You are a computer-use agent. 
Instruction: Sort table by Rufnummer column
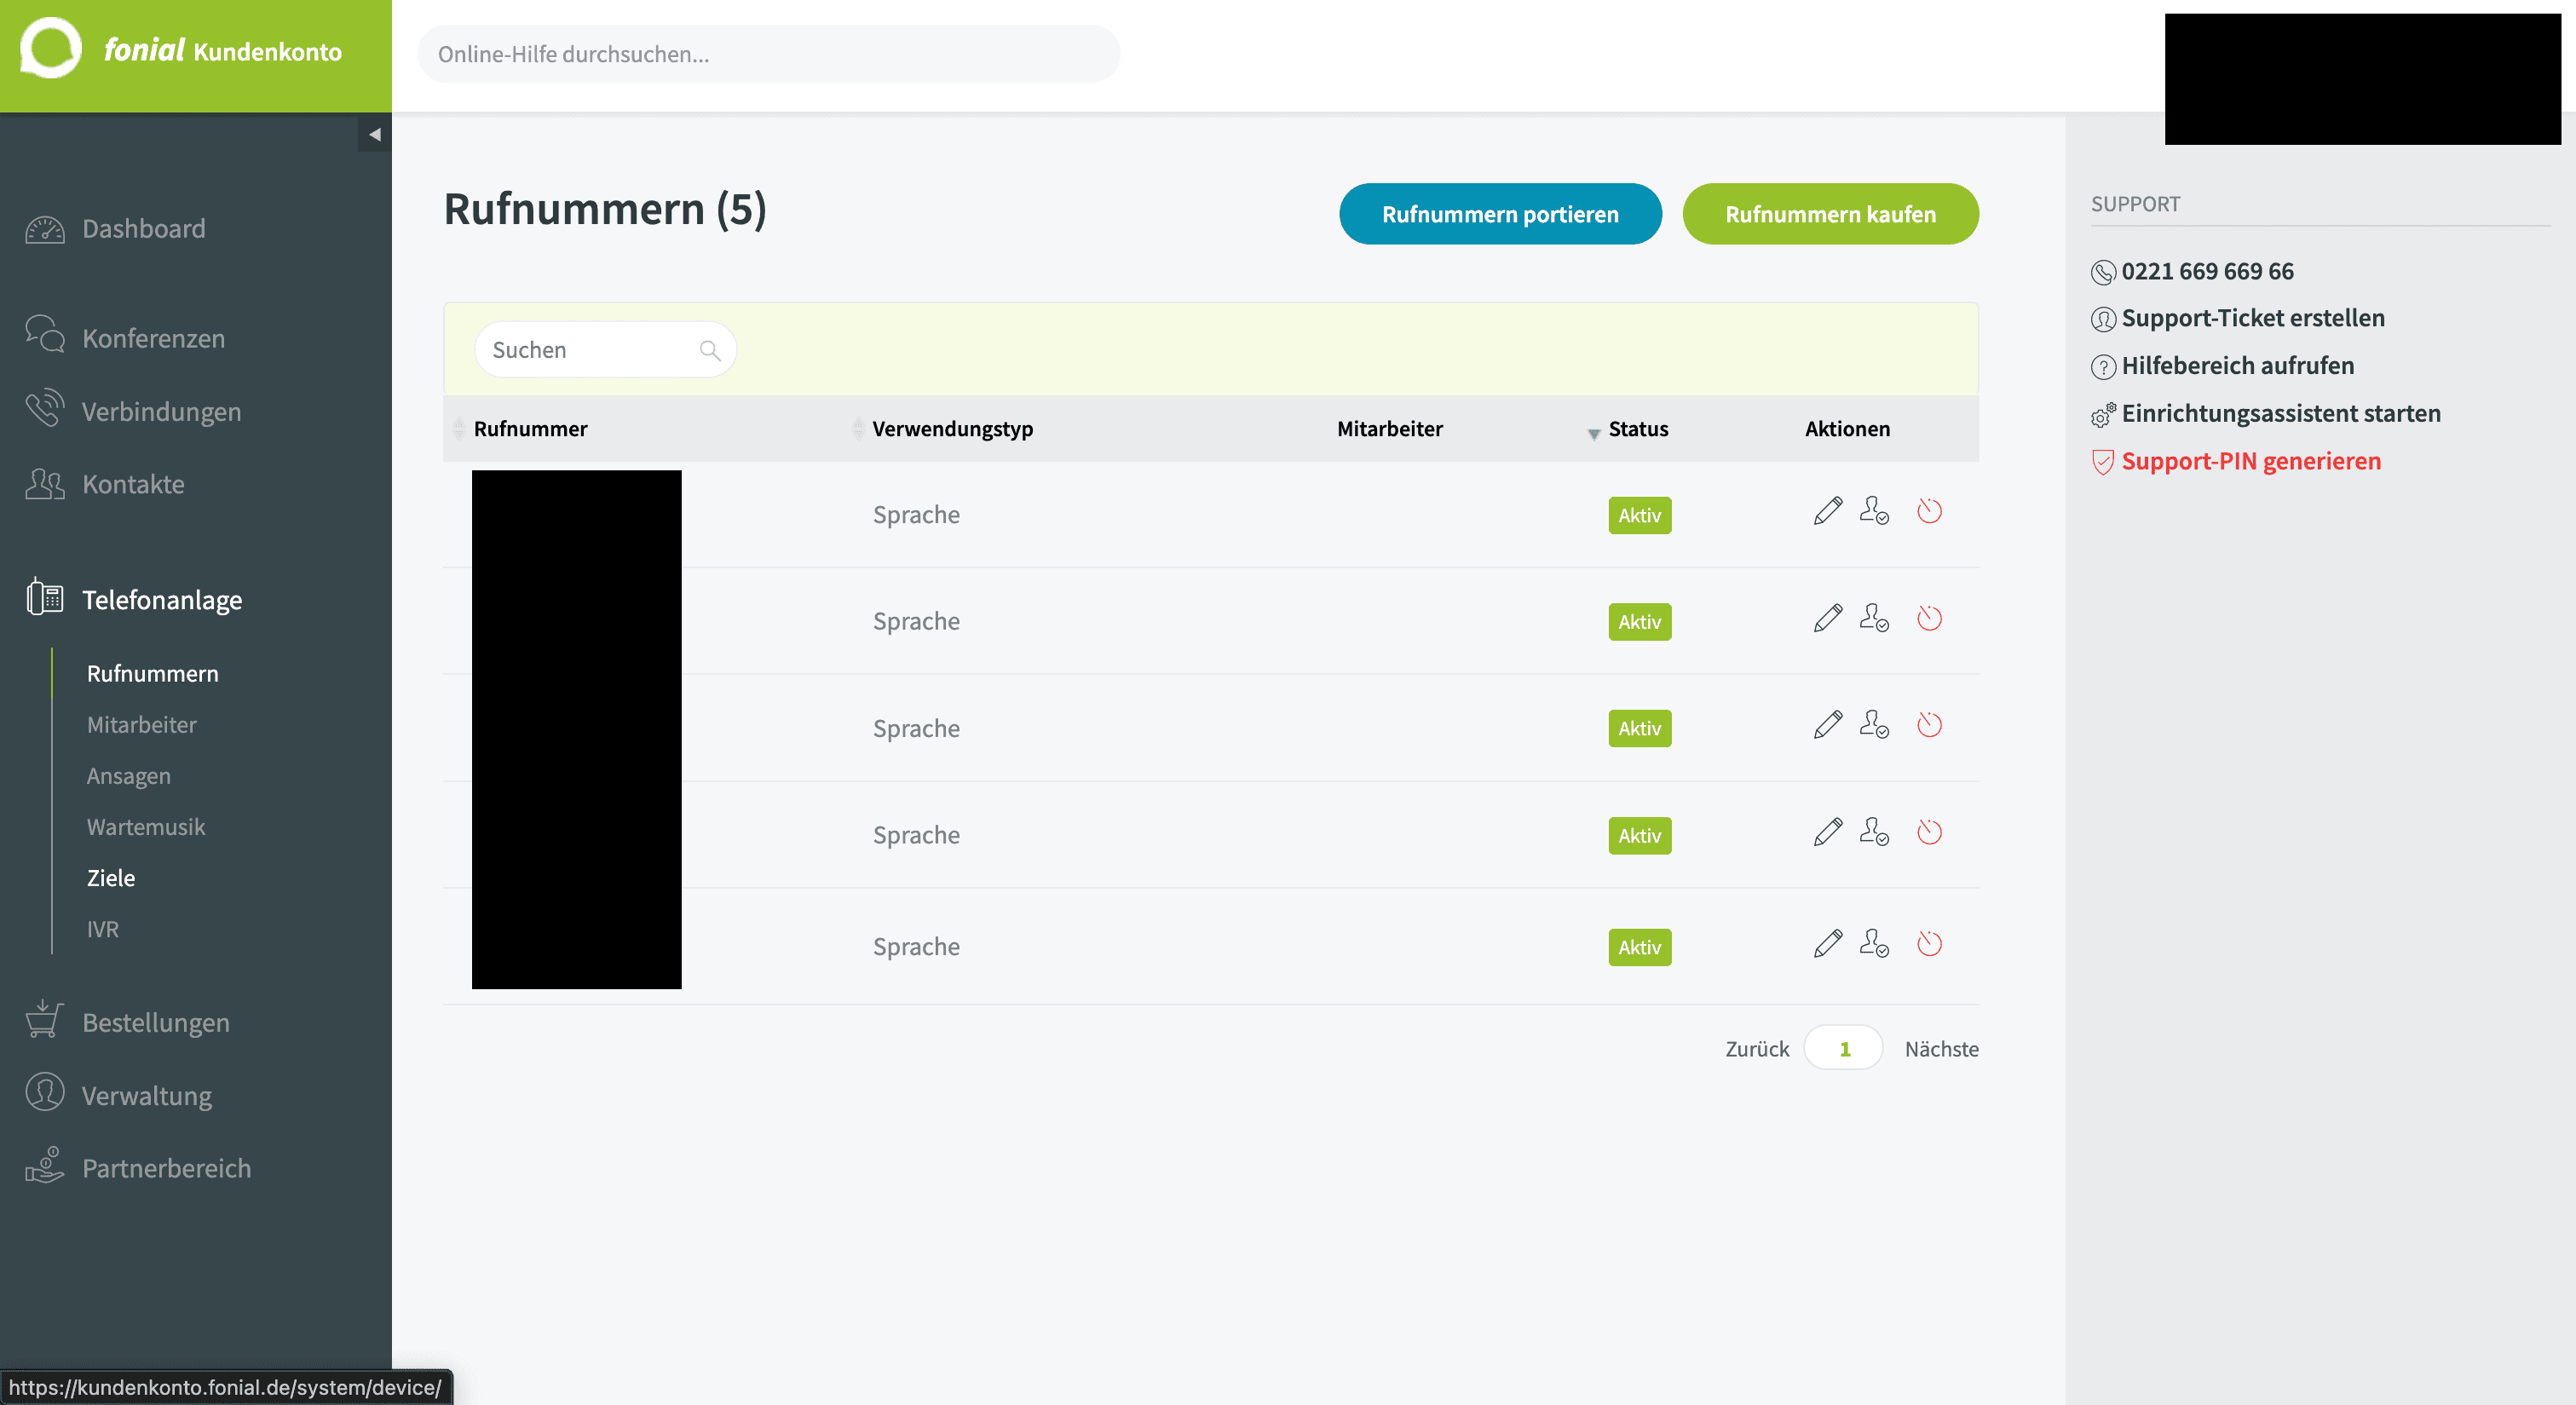point(530,429)
